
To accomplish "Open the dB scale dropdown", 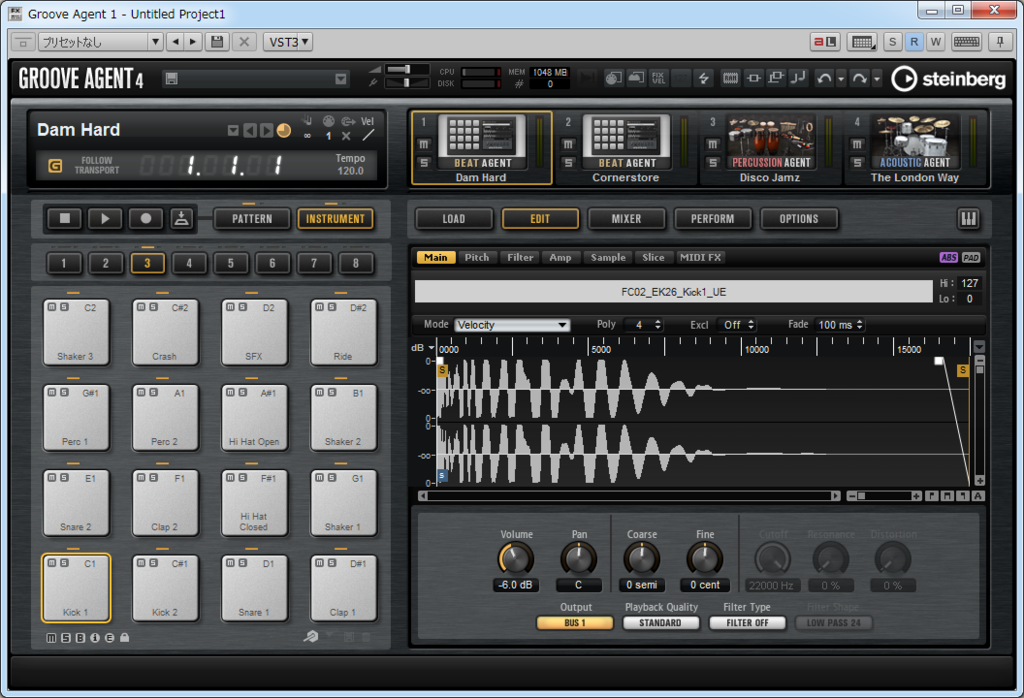I will pos(423,347).
